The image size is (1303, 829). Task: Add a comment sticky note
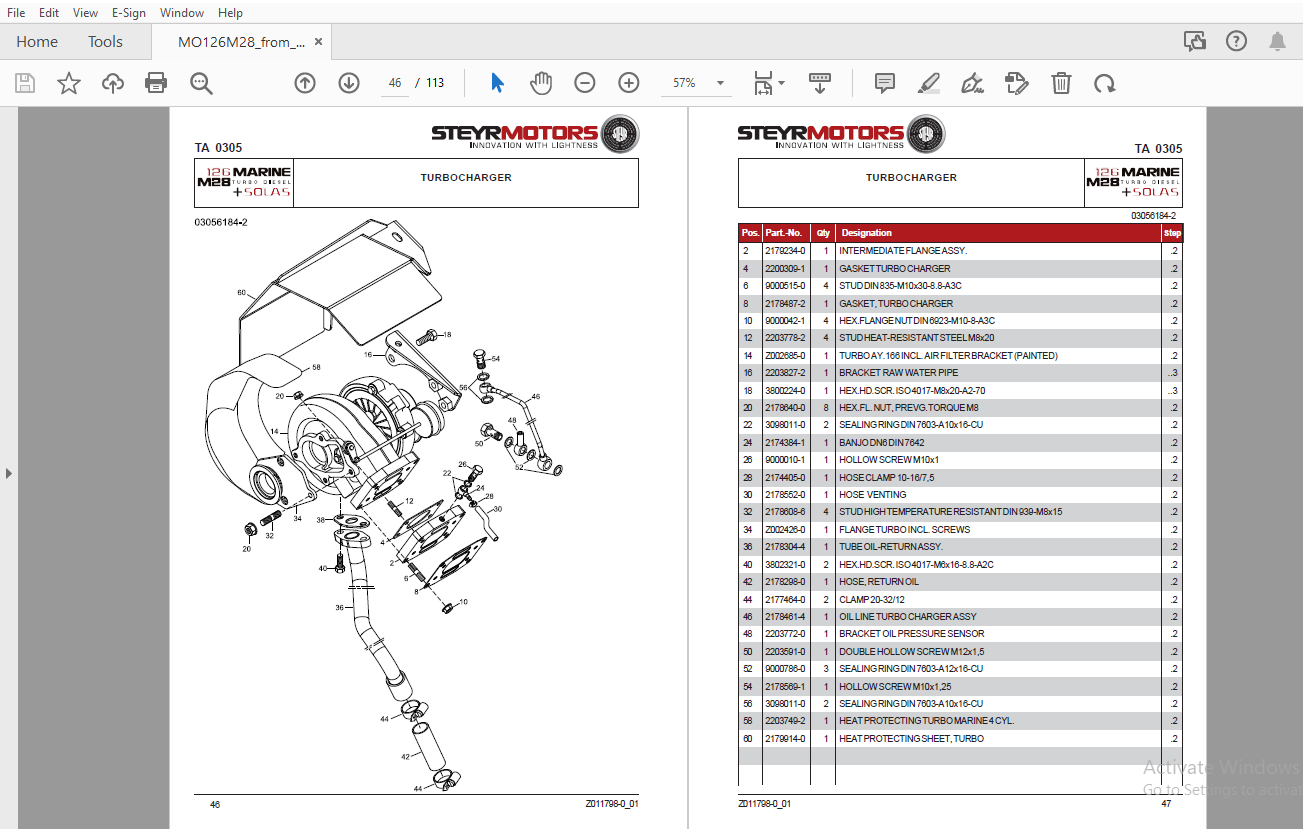[x=885, y=83]
